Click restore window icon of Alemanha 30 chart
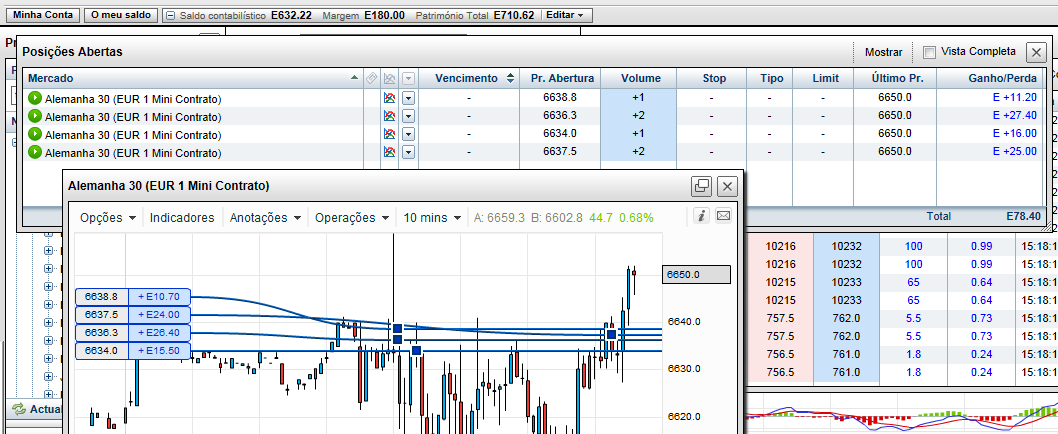Image resolution: width=1058 pixels, height=434 pixels. click(x=702, y=186)
